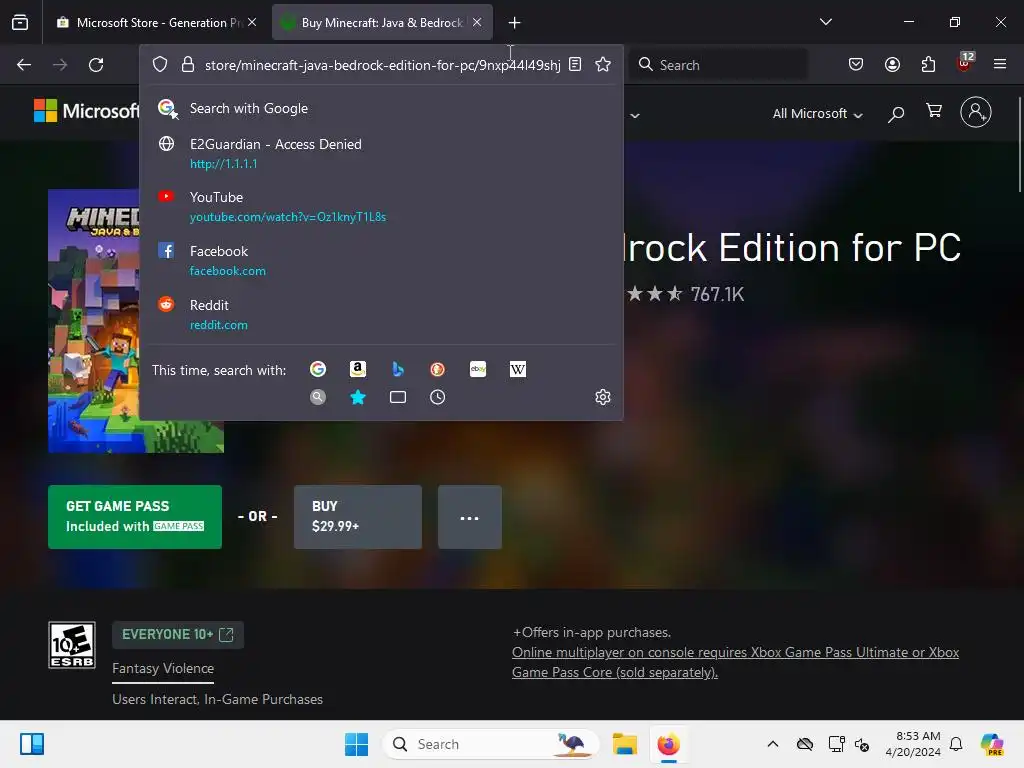1024x768 pixels.
Task: Click the padlock site information icon
Action: click(188, 65)
